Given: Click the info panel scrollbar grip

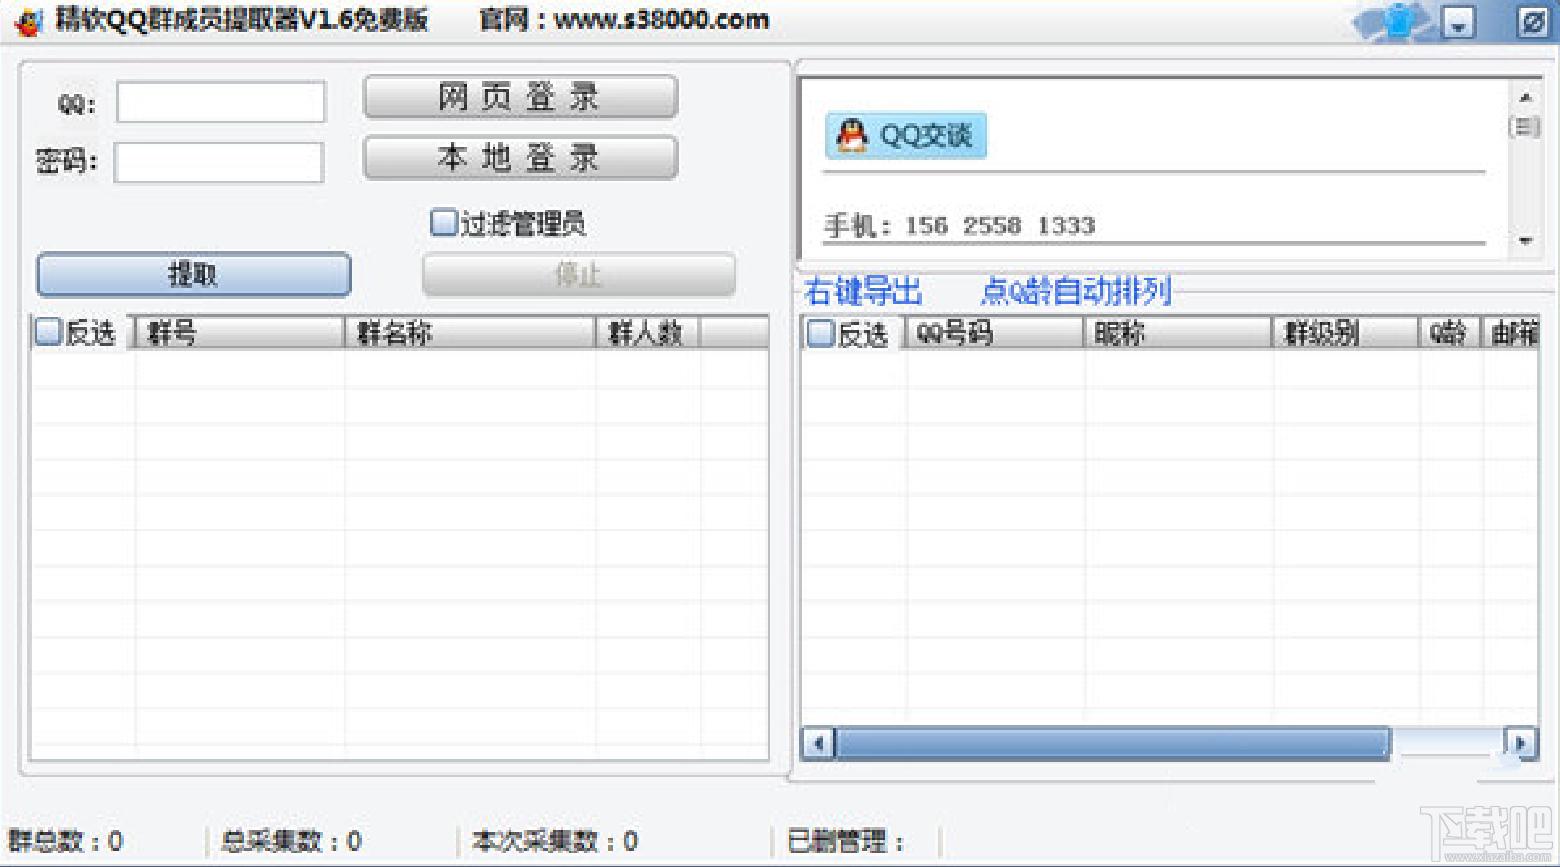Looking at the screenshot, I should pos(1525,127).
